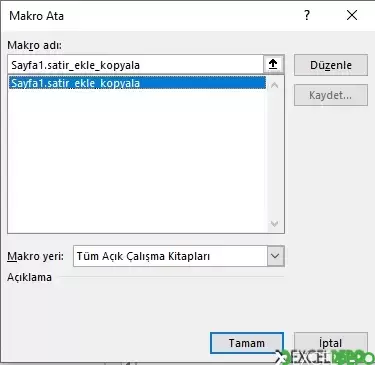Collapse dialog using the up-arrow icon
375x365 pixels.
coord(273,64)
